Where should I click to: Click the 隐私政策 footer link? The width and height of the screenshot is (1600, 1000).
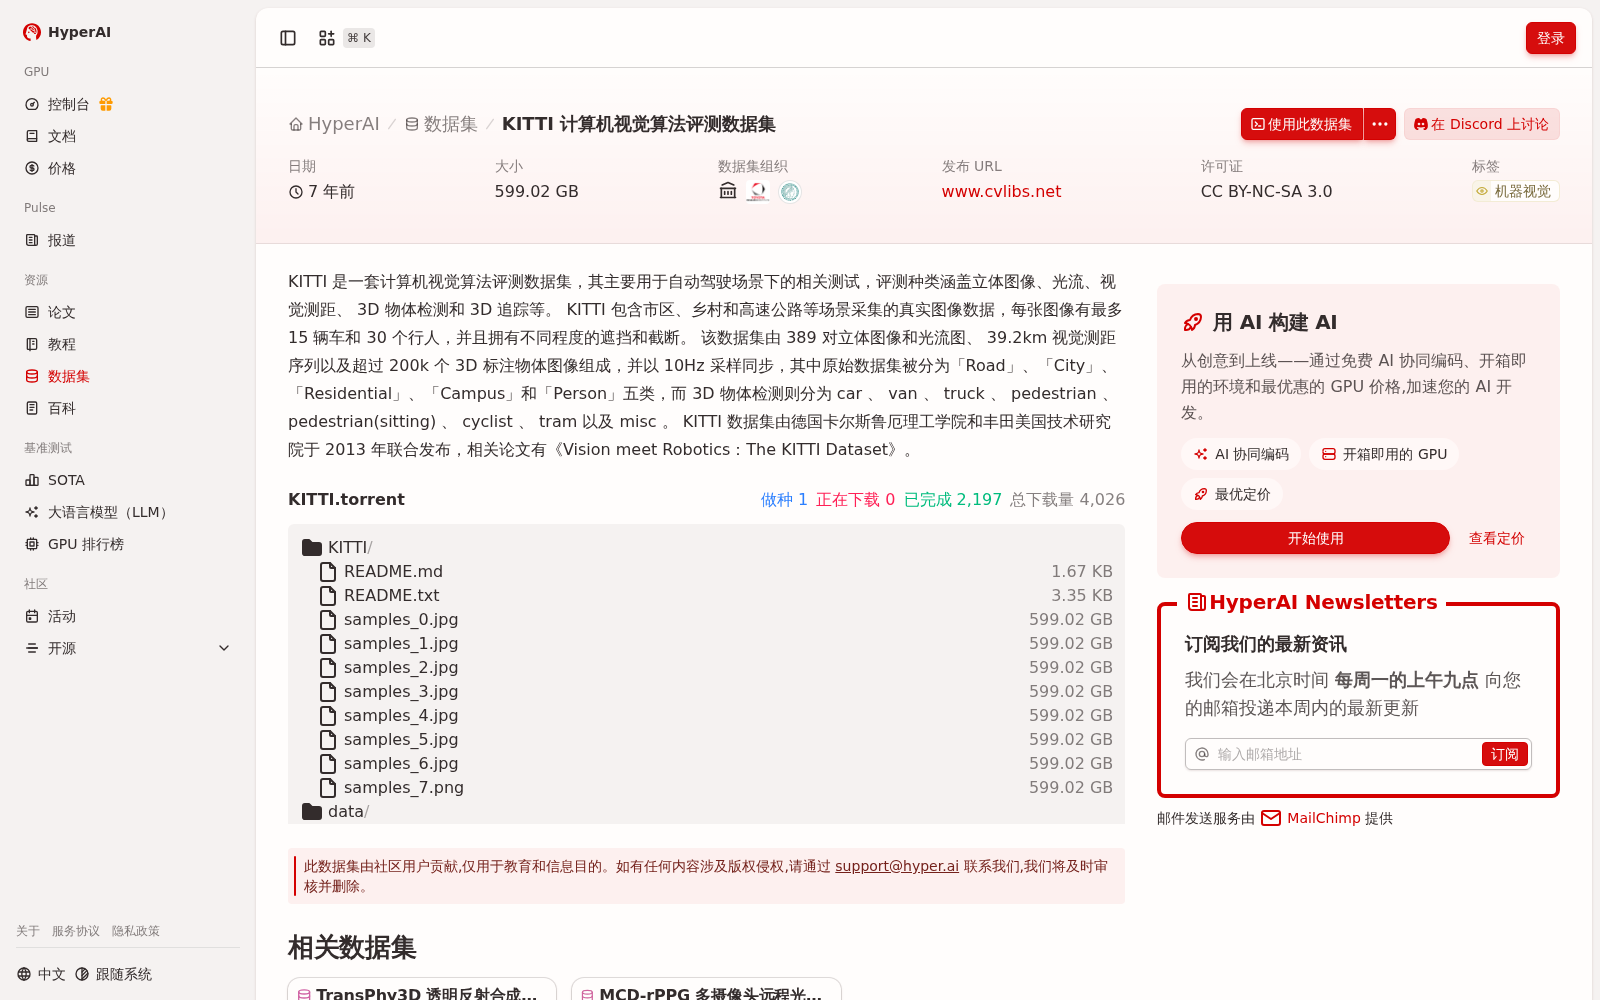click(x=136, y=931)
